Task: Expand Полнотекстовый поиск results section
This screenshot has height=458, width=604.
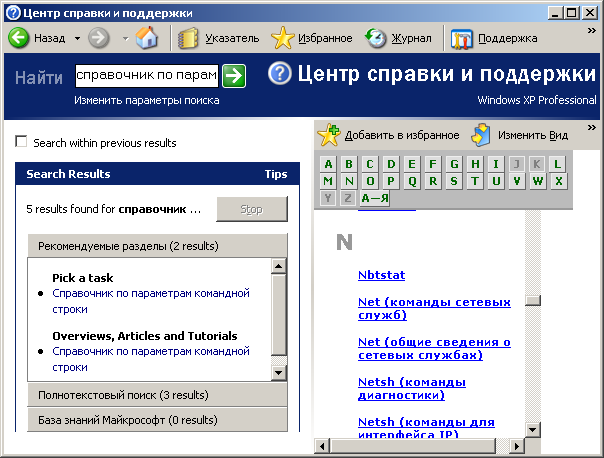Action: (x=158, y=395)
